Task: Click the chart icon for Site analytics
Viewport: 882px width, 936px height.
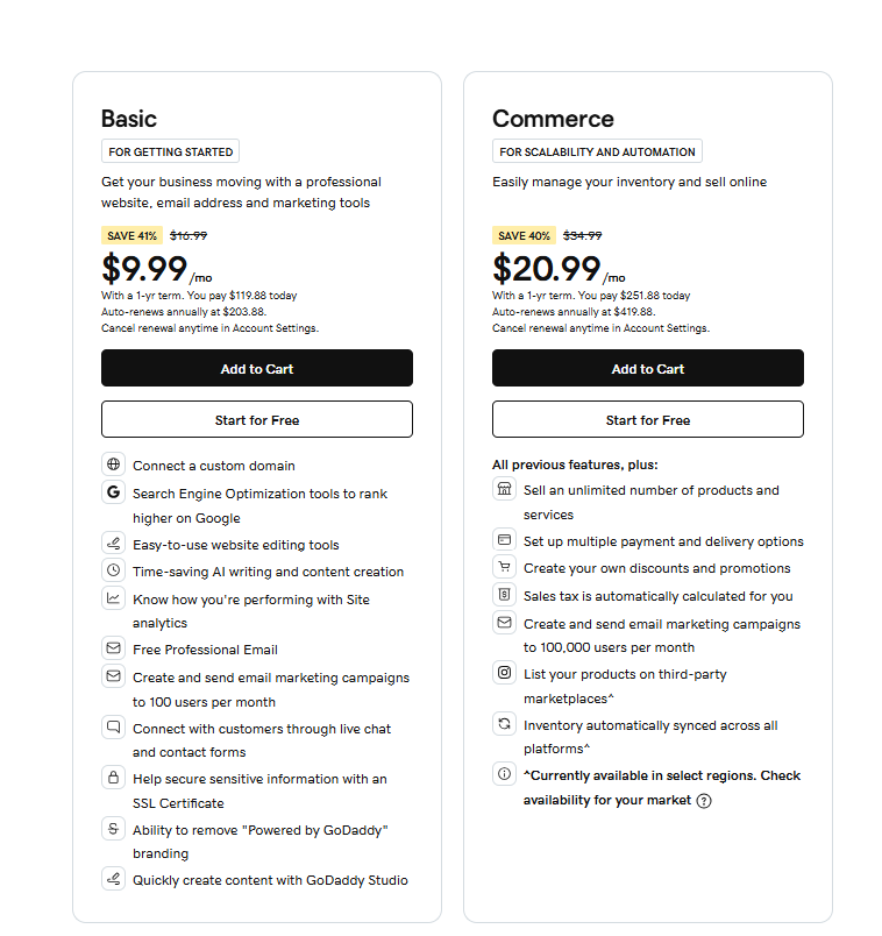Action: 113,598
